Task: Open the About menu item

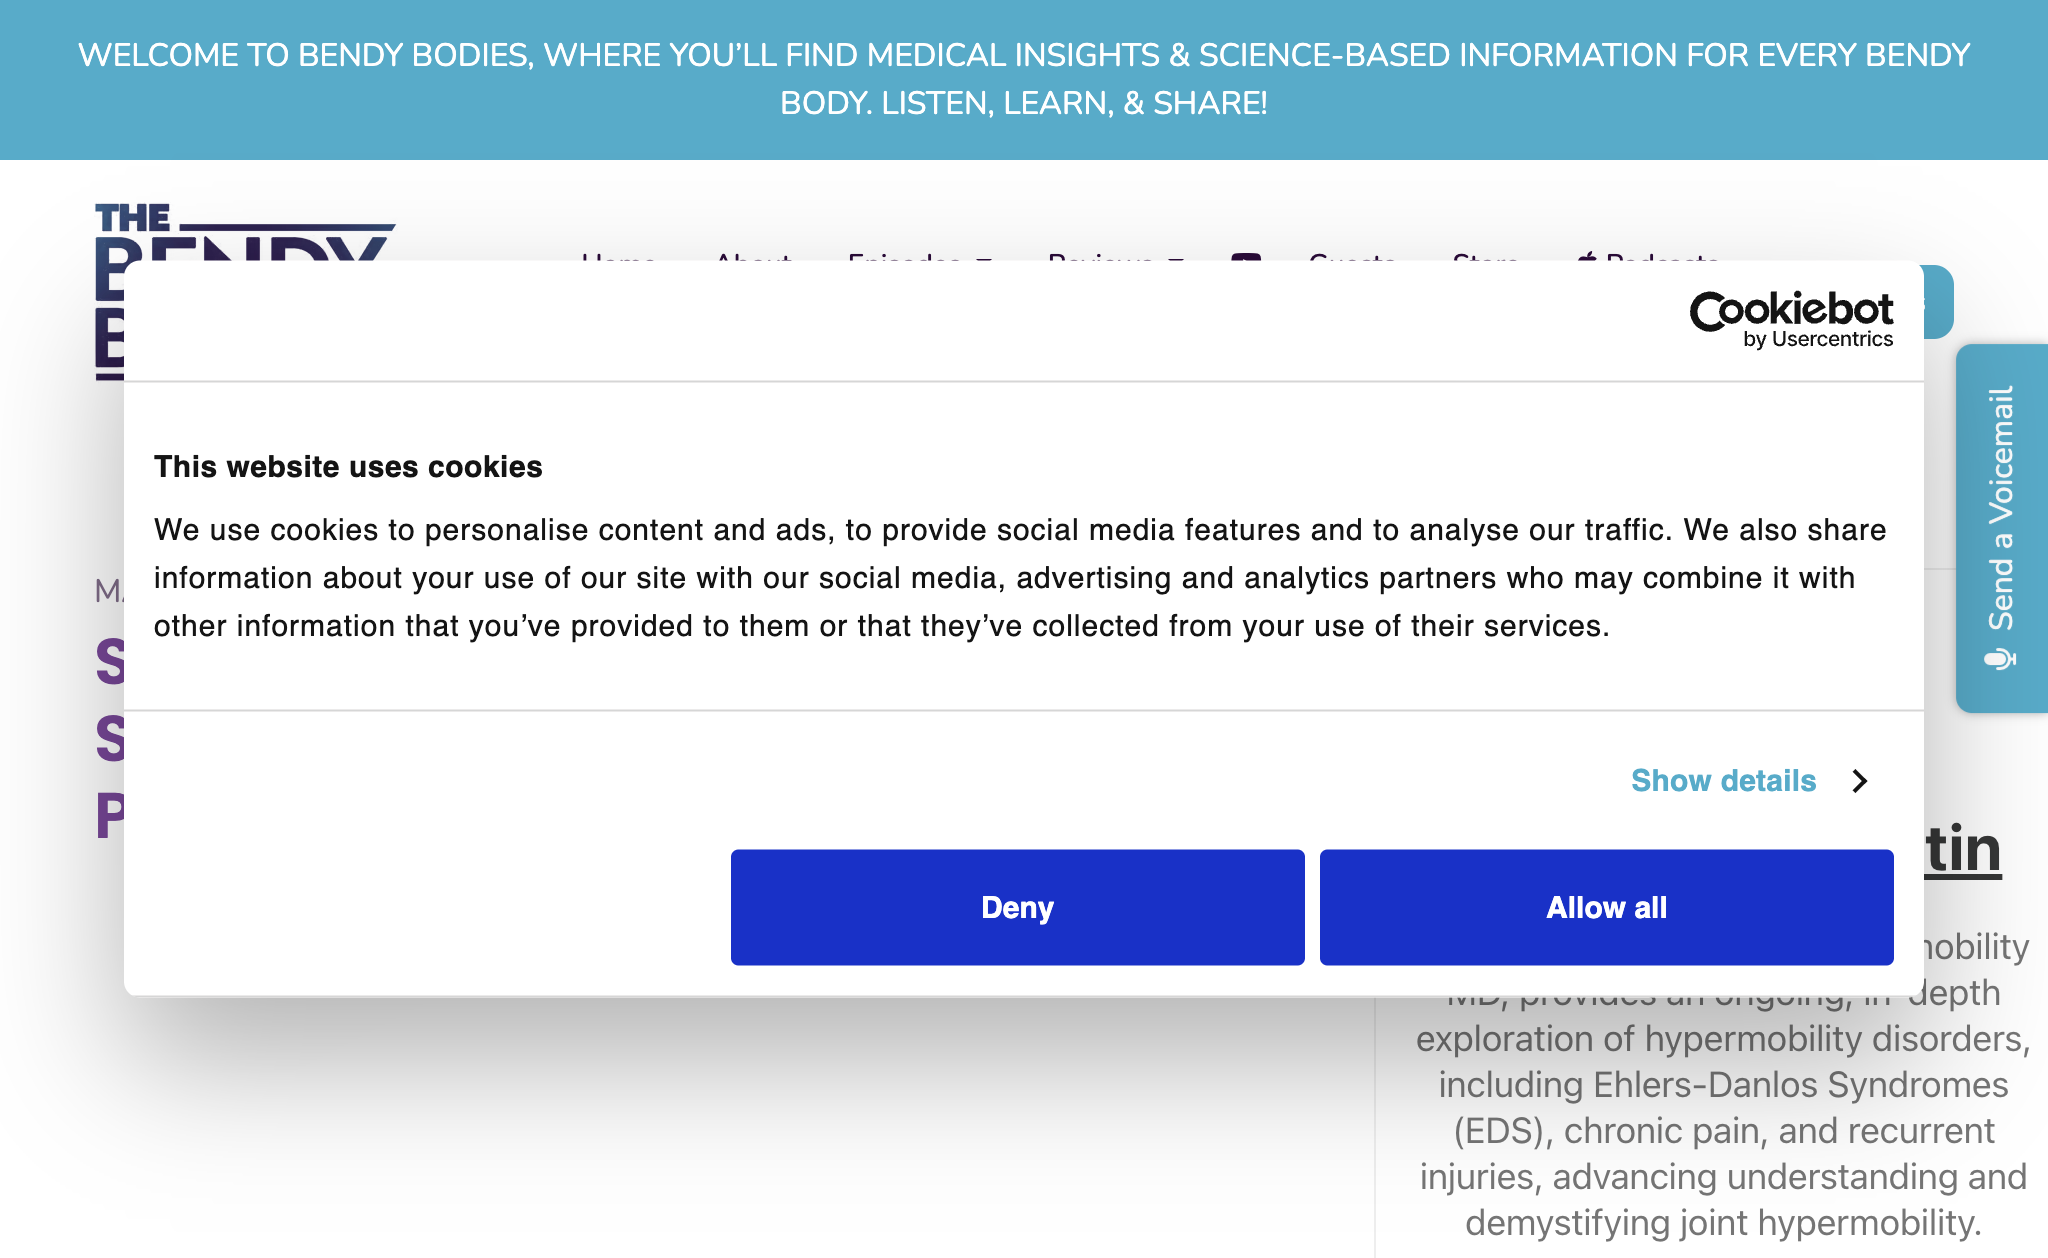Action: click(x=753, y=256)
